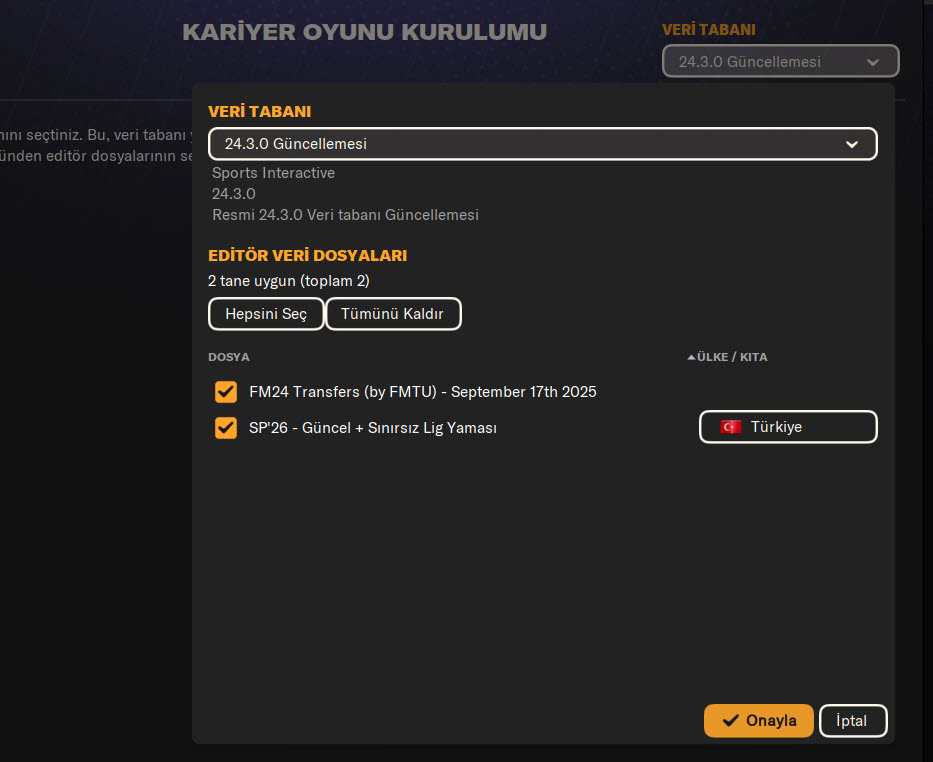Select the SP'26 Sınırsız Lig Yaması file name
933x762 pixels.
[x=373, y=428]
